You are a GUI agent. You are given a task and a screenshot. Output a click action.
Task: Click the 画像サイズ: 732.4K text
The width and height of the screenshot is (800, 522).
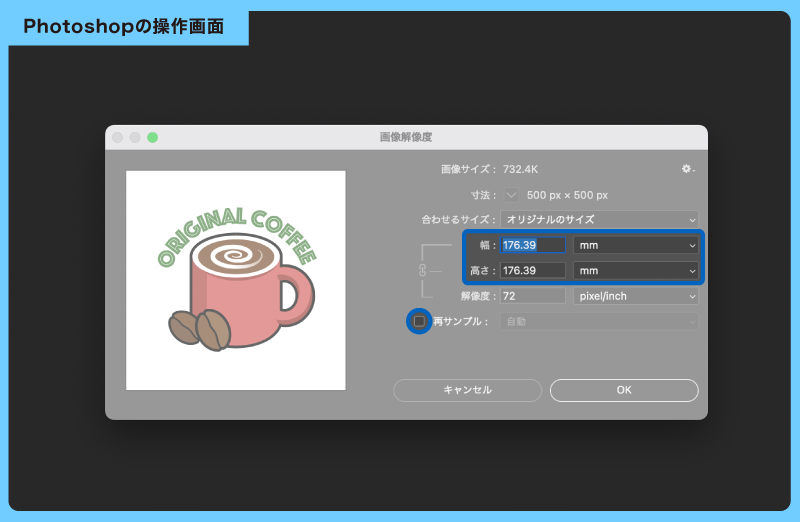489,169
